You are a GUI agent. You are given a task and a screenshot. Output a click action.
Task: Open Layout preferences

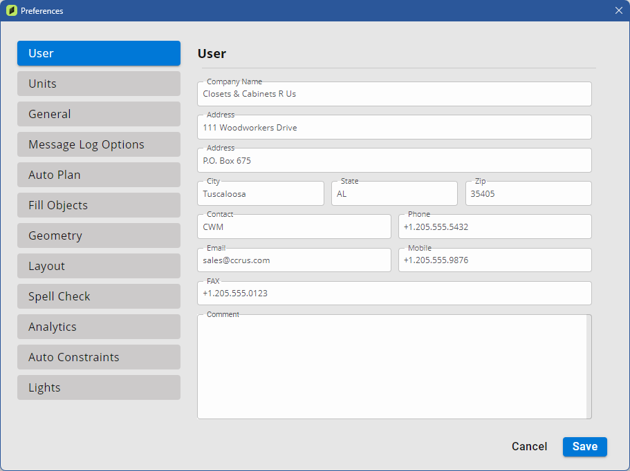[x=99, y=266]
